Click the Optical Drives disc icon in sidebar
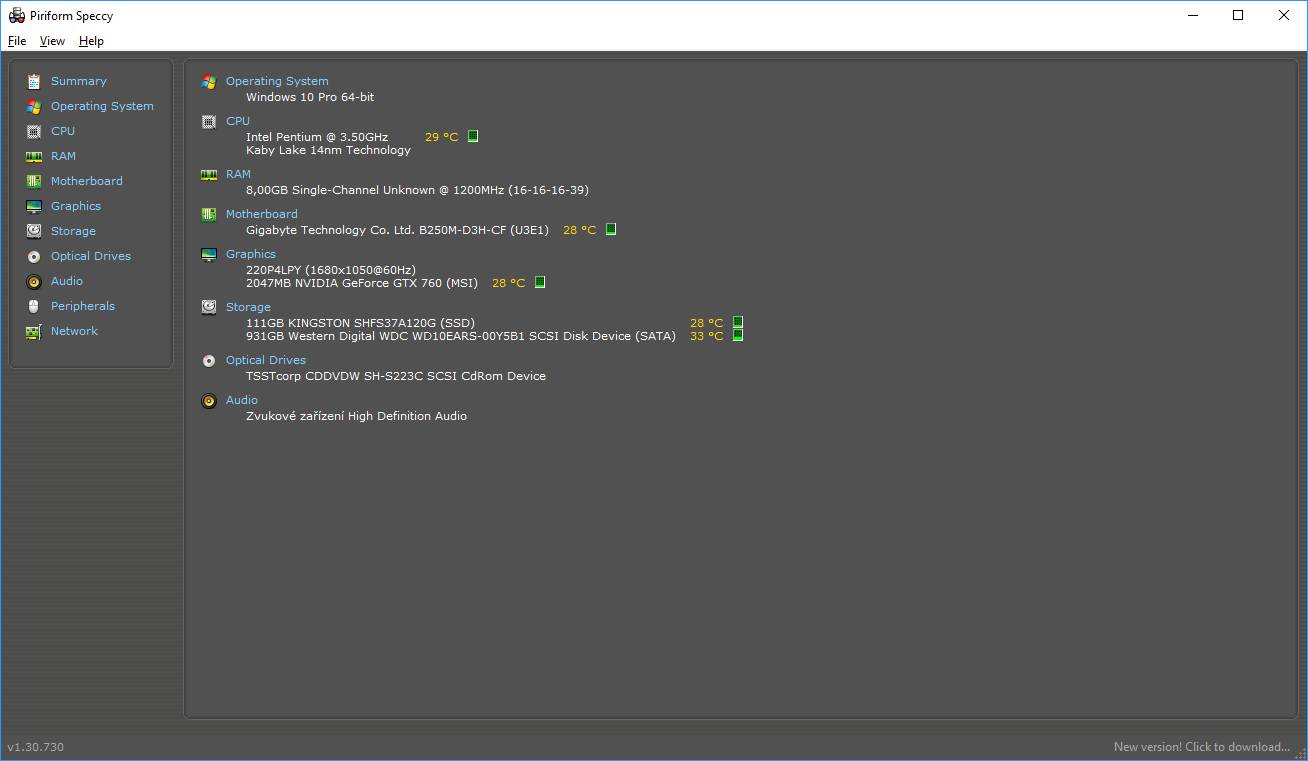1308x761 pixels. [34, 256]
